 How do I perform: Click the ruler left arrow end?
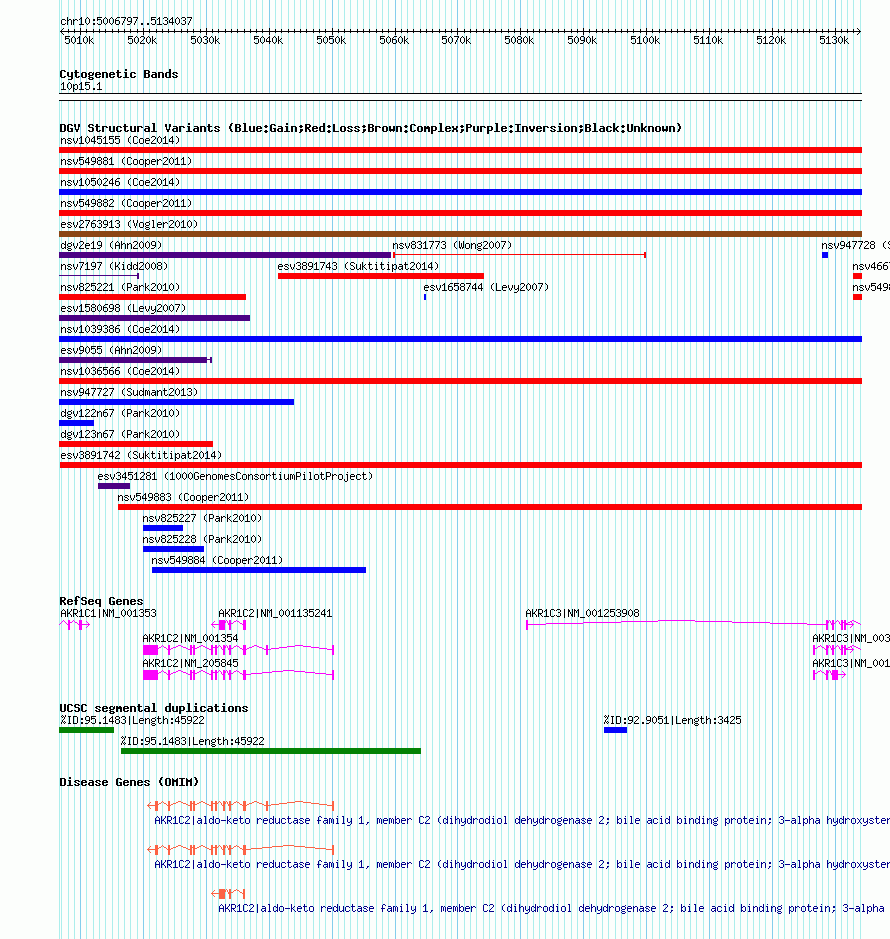(x=63, y=31)
